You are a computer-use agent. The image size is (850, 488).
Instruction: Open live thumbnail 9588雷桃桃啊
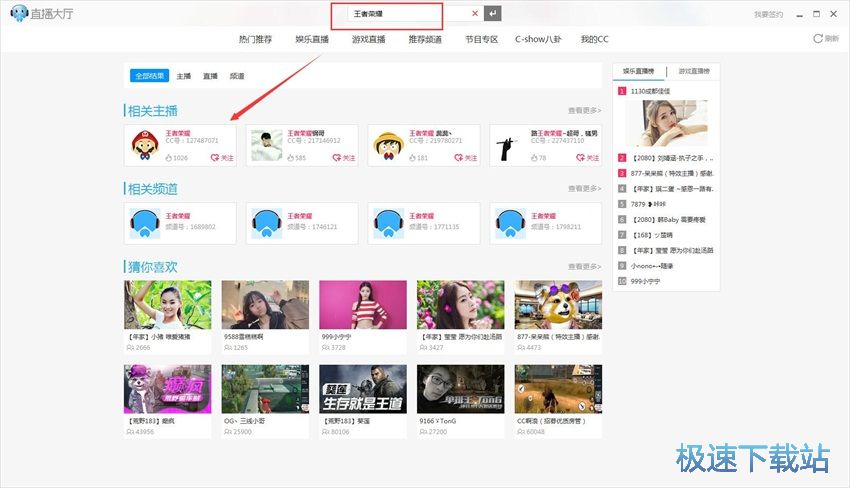pos(265,304)
